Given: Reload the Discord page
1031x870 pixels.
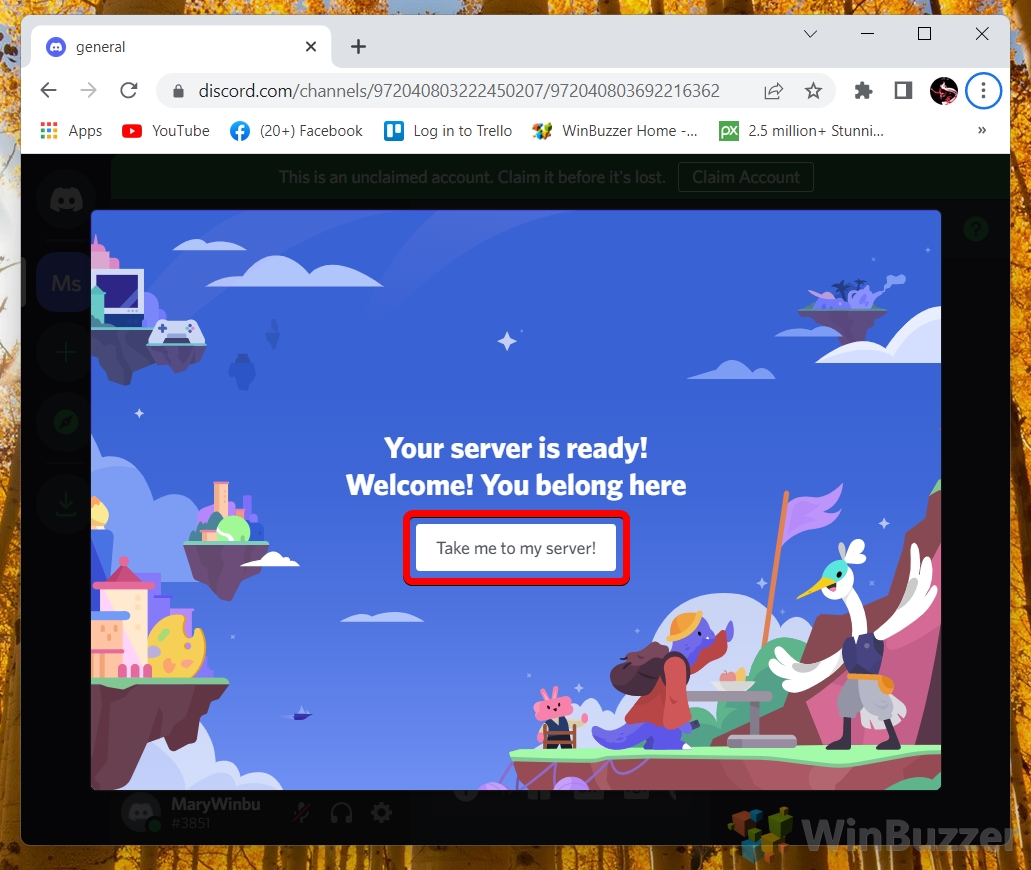Looking at the screenshot, I should (129, 90).
